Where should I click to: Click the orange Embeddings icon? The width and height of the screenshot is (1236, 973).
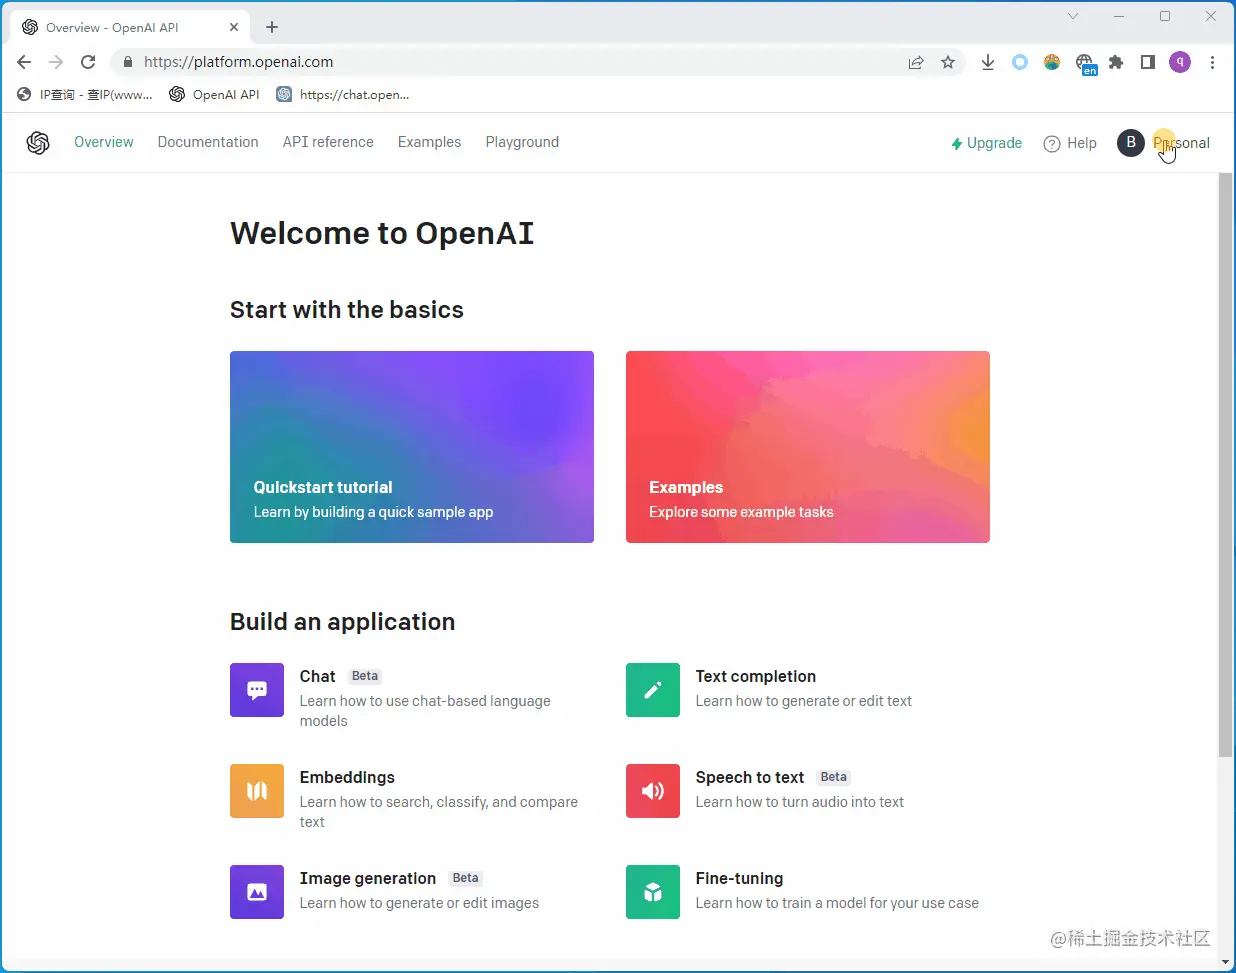[x=257, y=791]
